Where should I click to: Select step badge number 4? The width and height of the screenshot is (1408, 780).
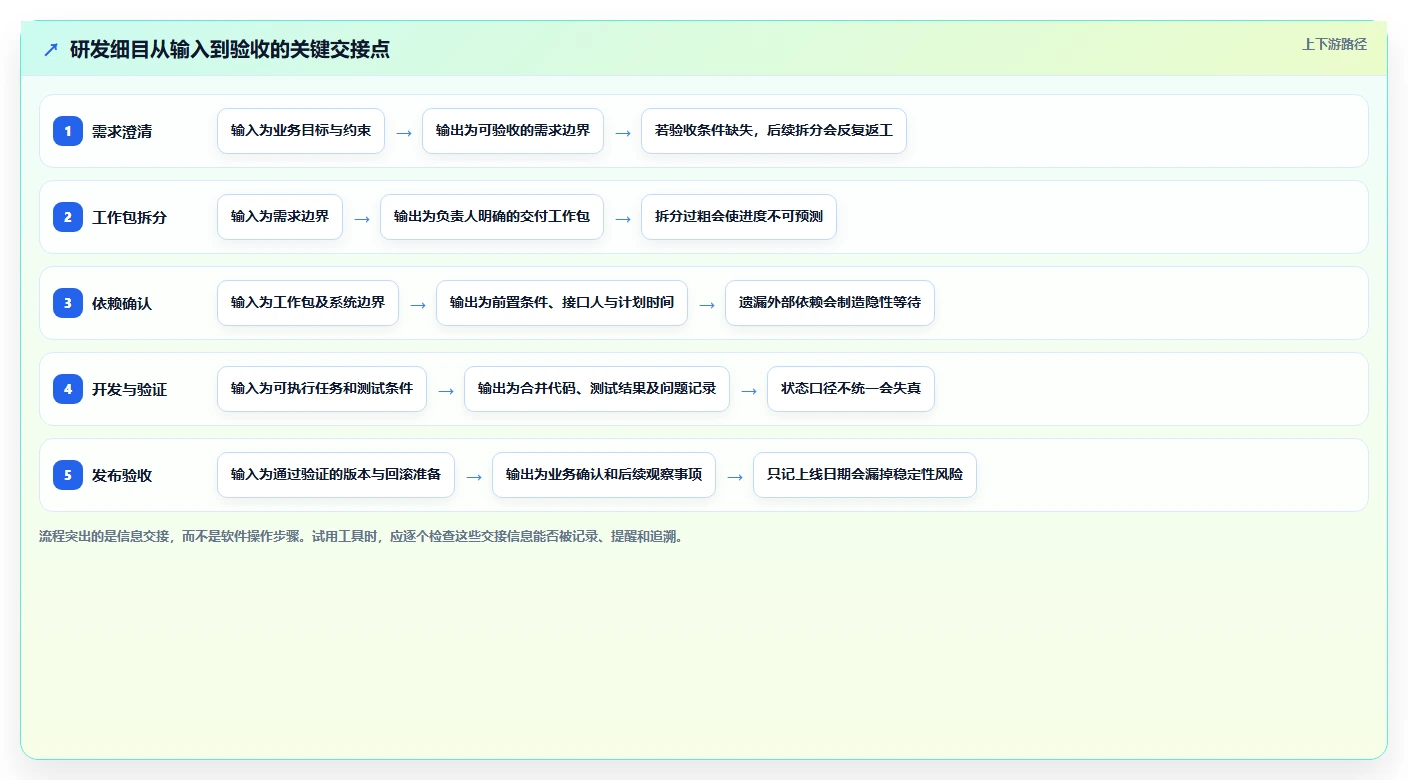click(x=68, y=389)
